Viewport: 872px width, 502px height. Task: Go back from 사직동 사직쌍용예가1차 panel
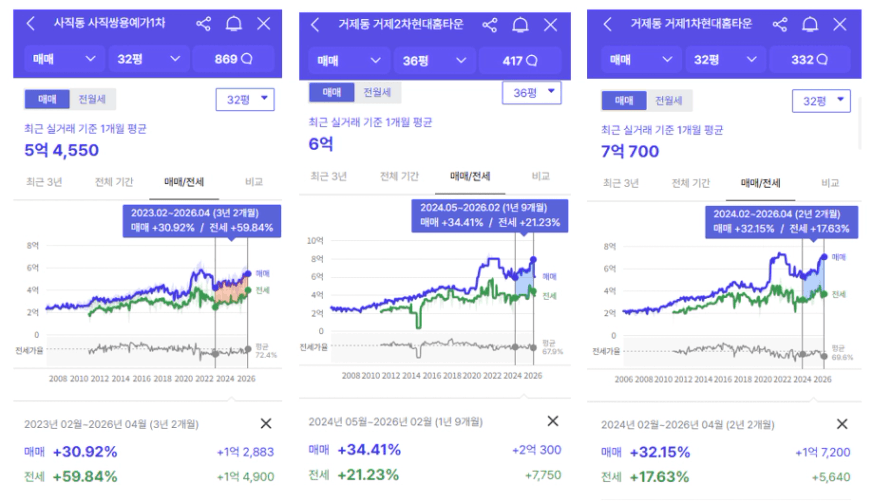[31, 23]
